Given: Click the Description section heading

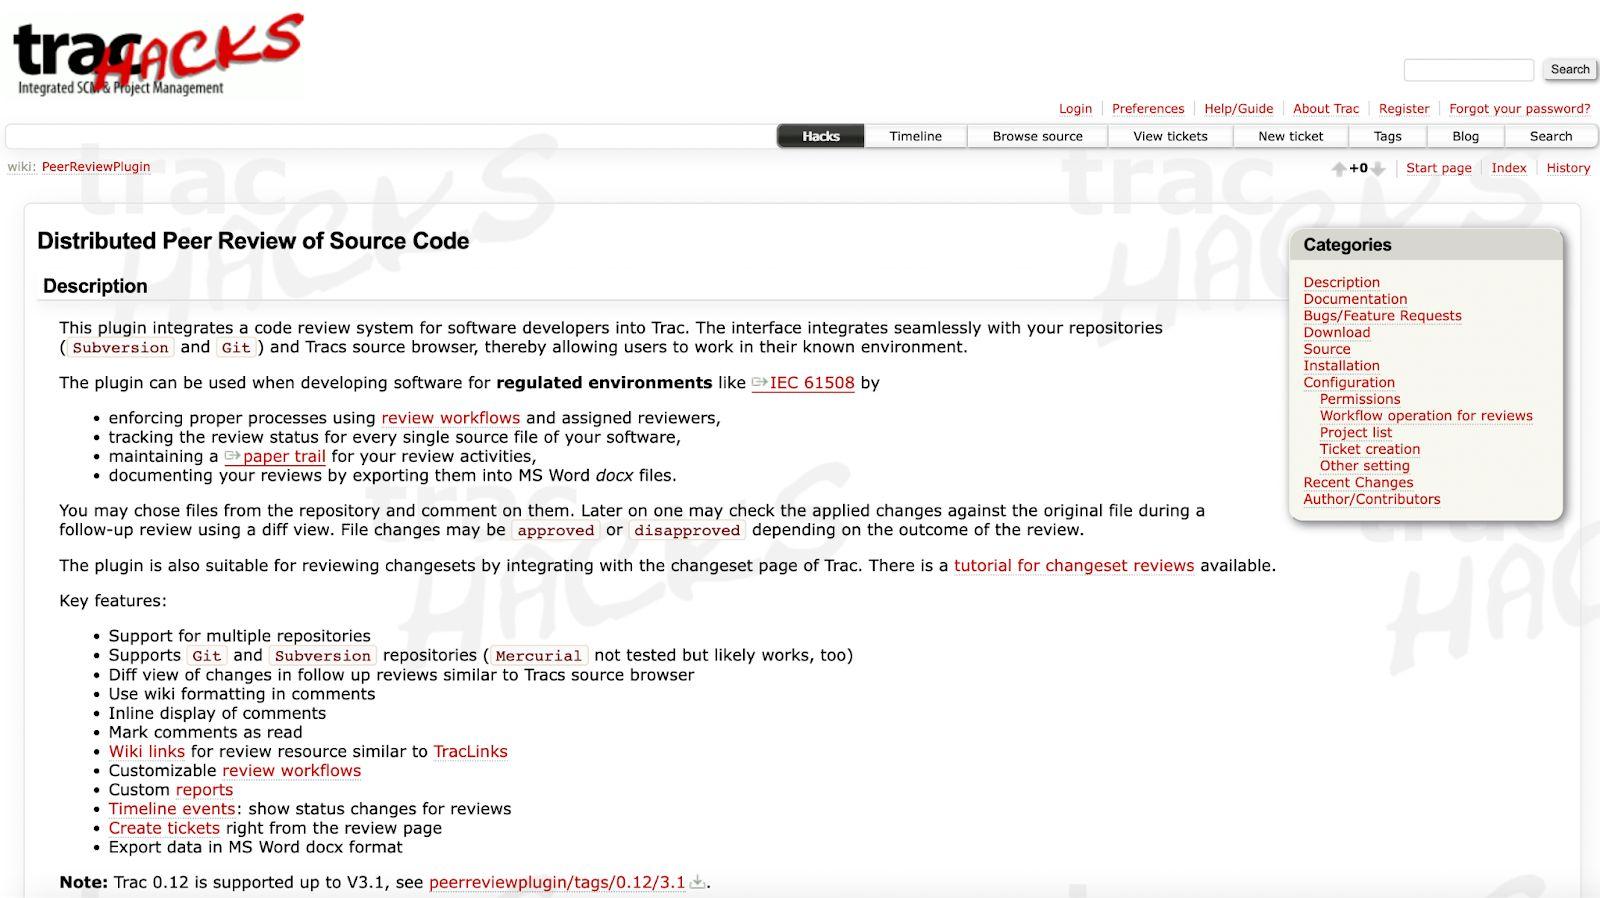Looking at the screenshot, I should [x=95, y=286].
